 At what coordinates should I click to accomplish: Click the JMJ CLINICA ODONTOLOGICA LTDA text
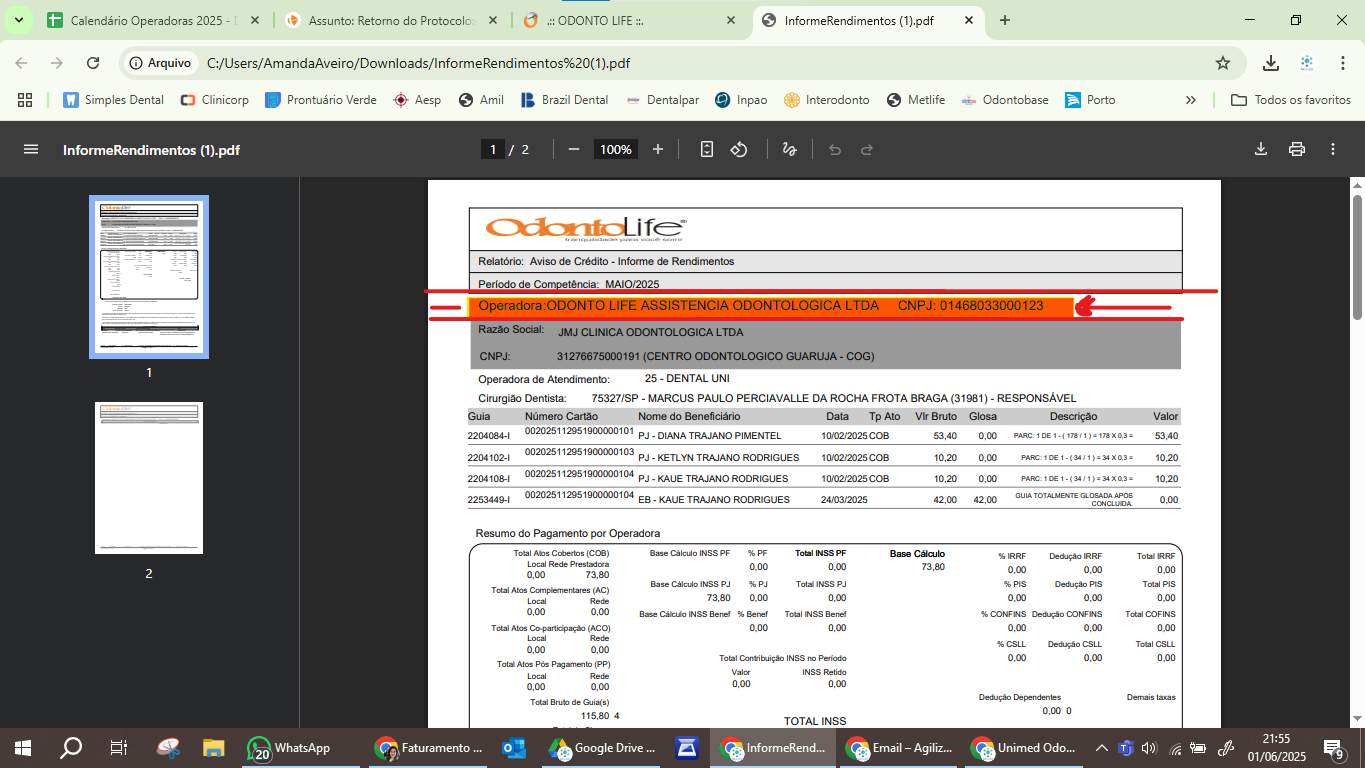coord(650,332)
